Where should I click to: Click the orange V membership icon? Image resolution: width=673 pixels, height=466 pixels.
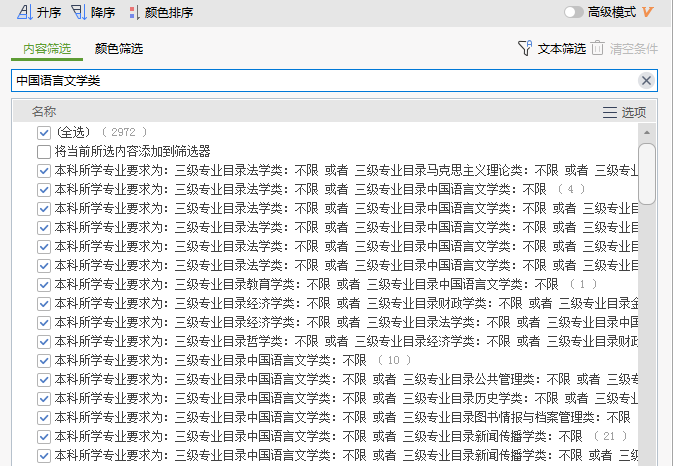point(647,12)
